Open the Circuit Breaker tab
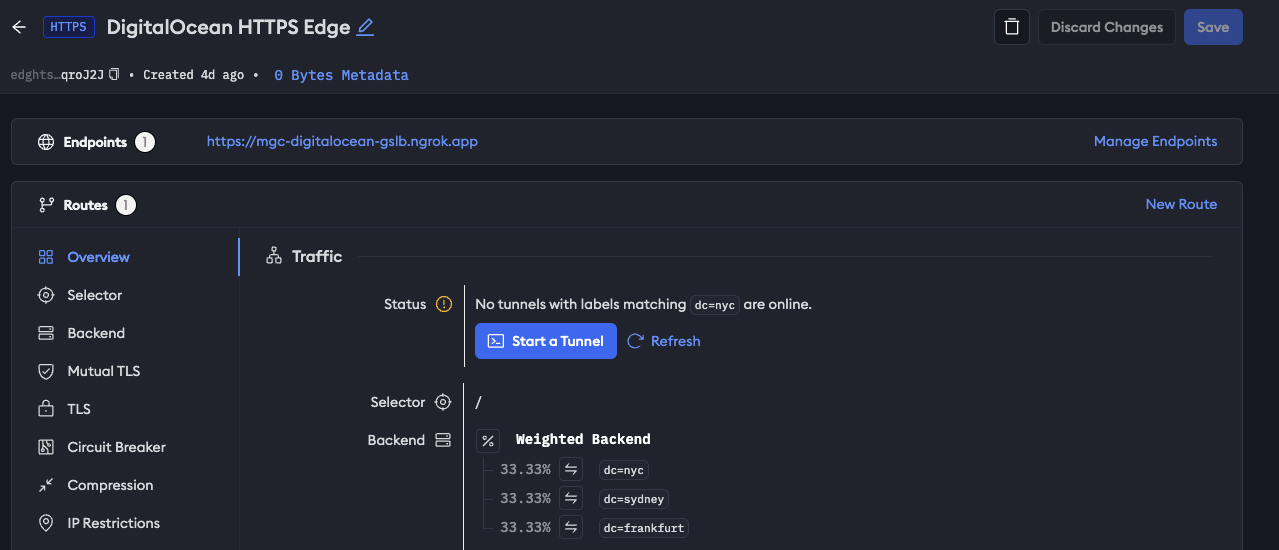 pos(116,447)
